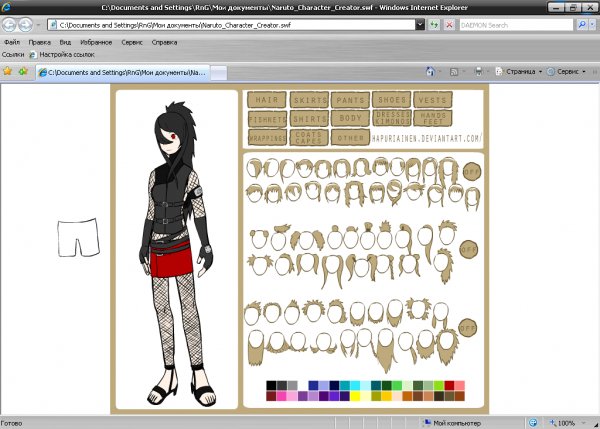Pick the spiky topknot hairstyle in middle group

point(384,234)
